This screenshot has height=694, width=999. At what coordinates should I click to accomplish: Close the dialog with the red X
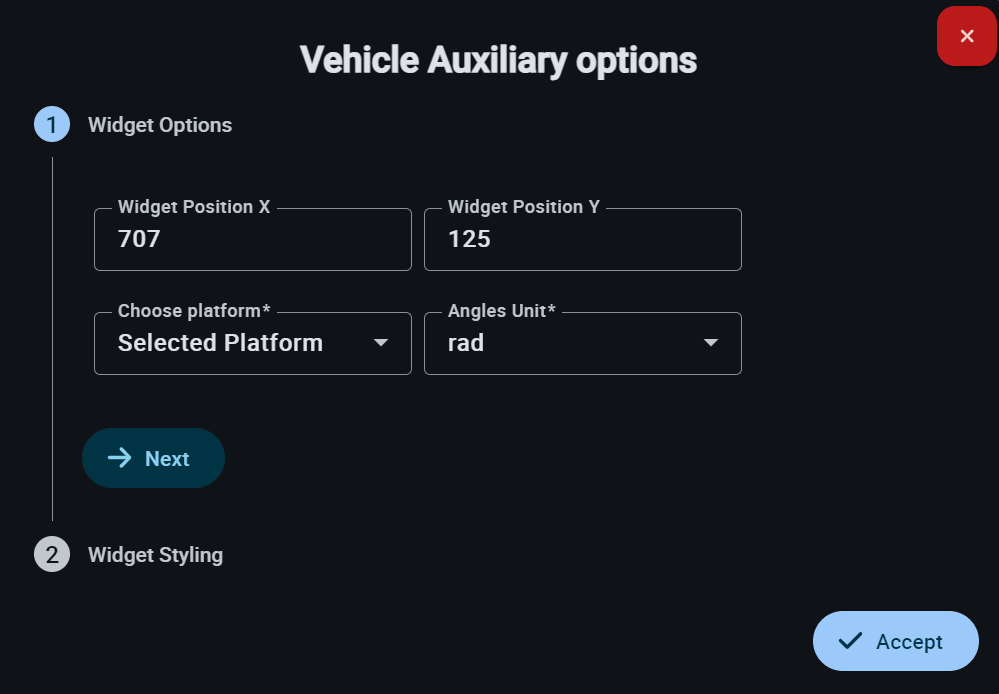point(966,36)
